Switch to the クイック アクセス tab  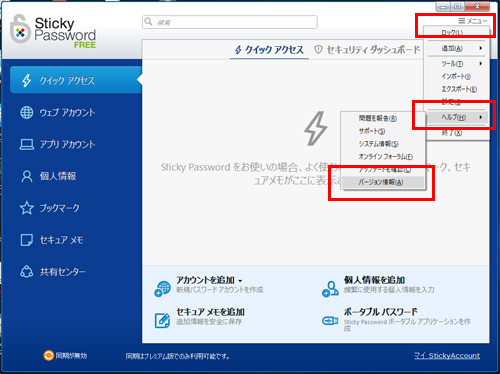click(269, 50)
